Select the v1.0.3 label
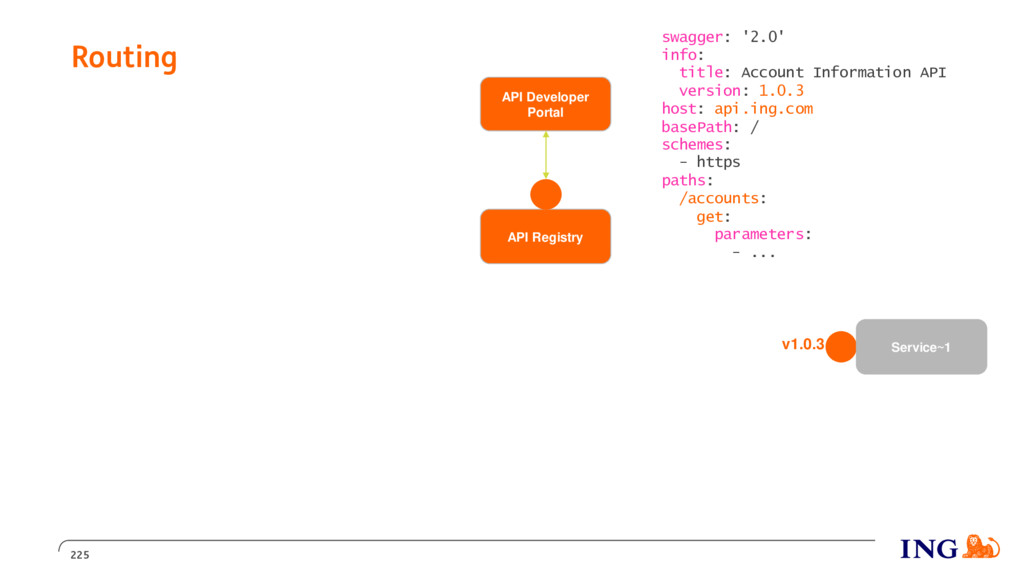 803,344
